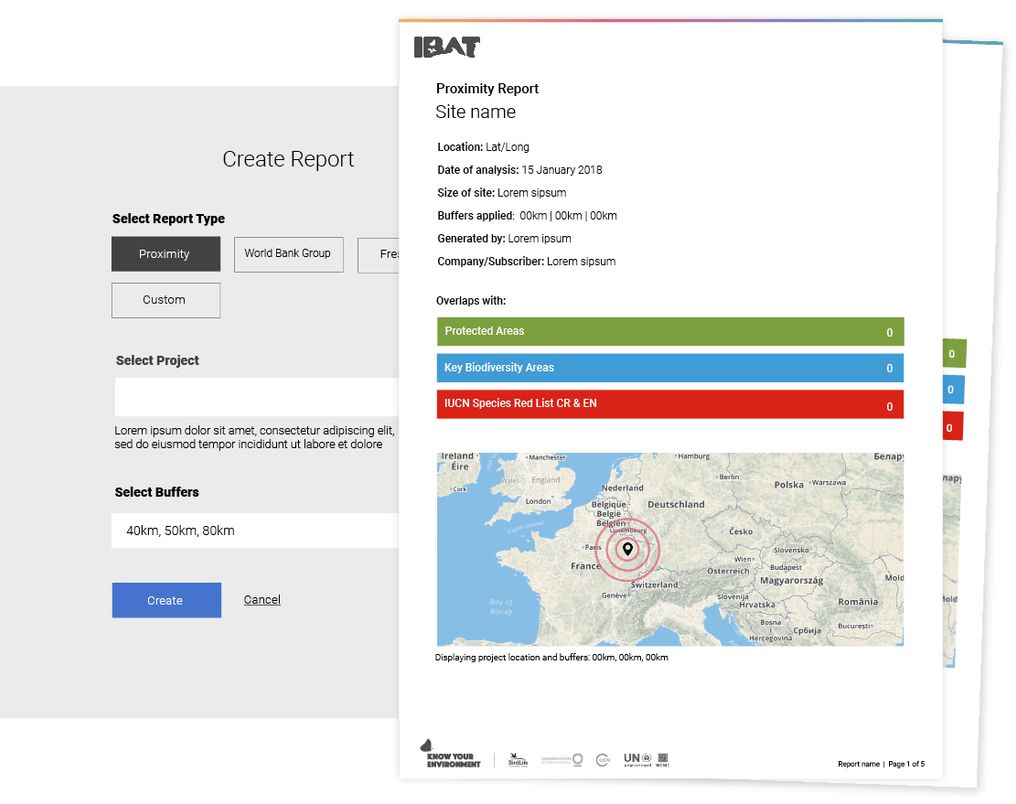Click the IUCN Species Red List CR & EN bar
This screenshot has height=804, width=1016.
click(668, 404)
